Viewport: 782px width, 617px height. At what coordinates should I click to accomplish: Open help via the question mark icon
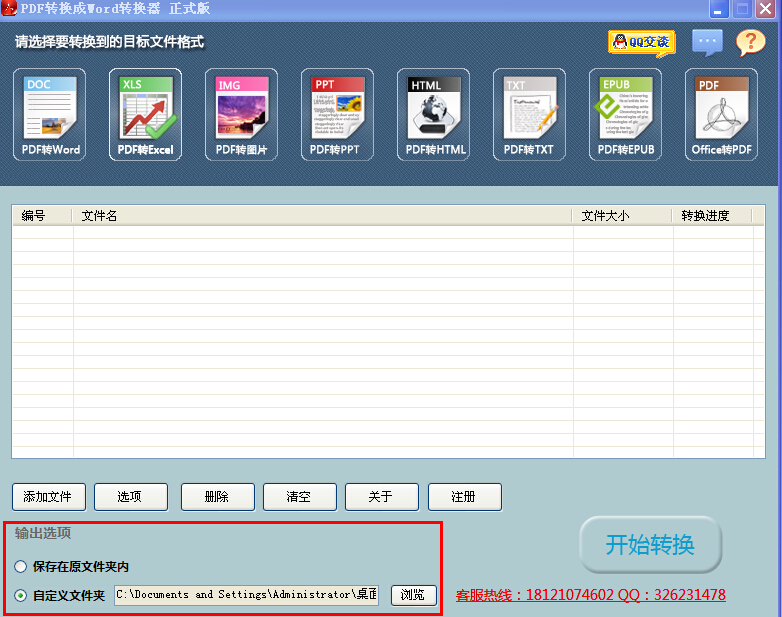[x=750, y=42]
